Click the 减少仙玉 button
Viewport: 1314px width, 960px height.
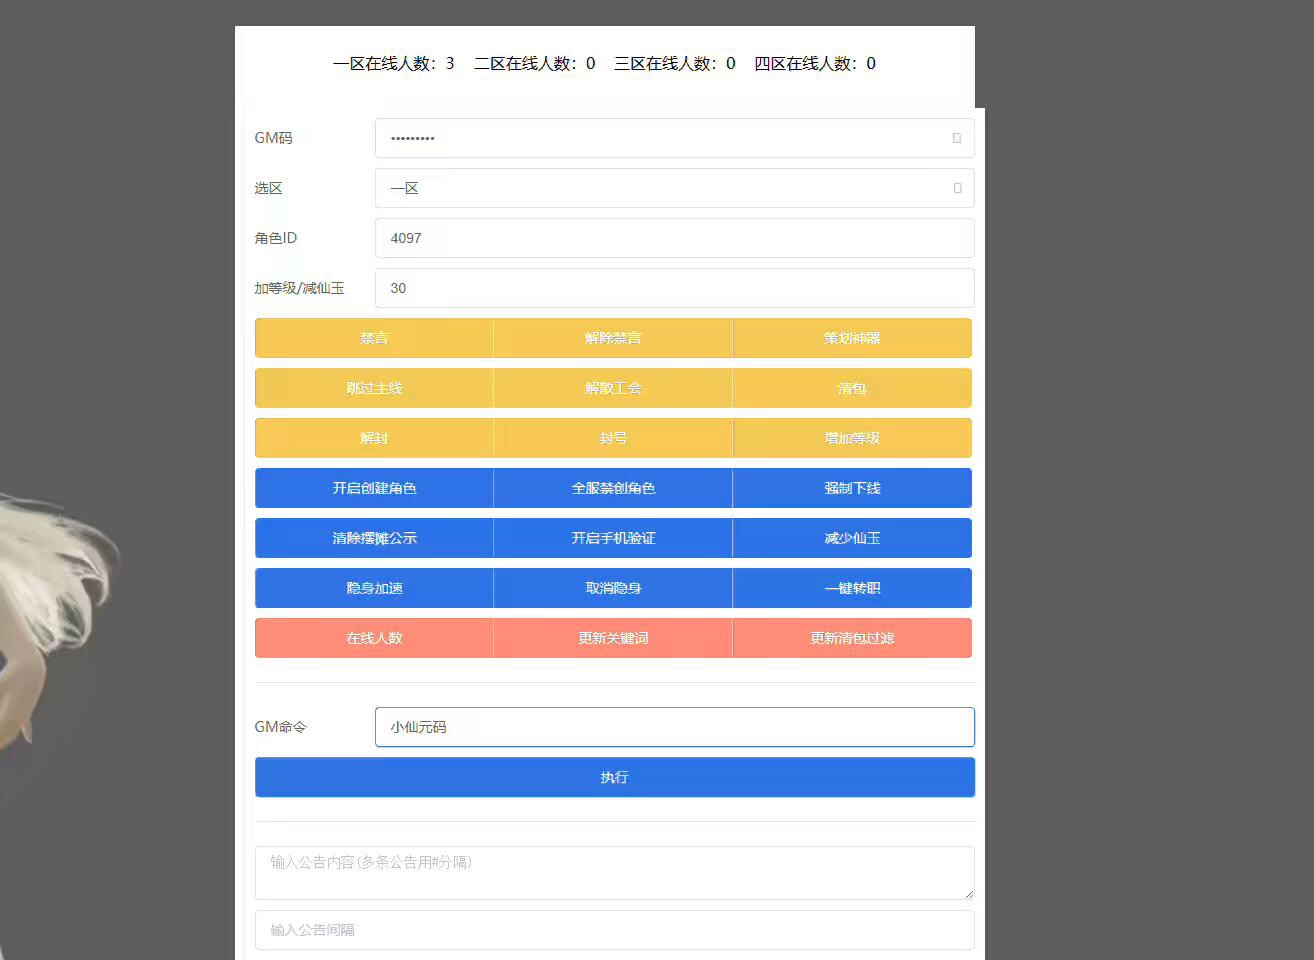pyautogui.click(x=852, y=538)
